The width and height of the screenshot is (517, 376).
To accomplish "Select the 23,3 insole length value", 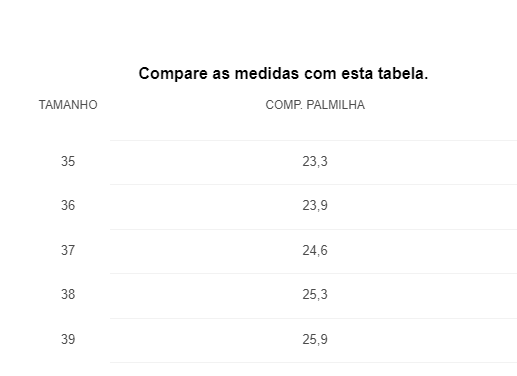I will click(315, 162).
